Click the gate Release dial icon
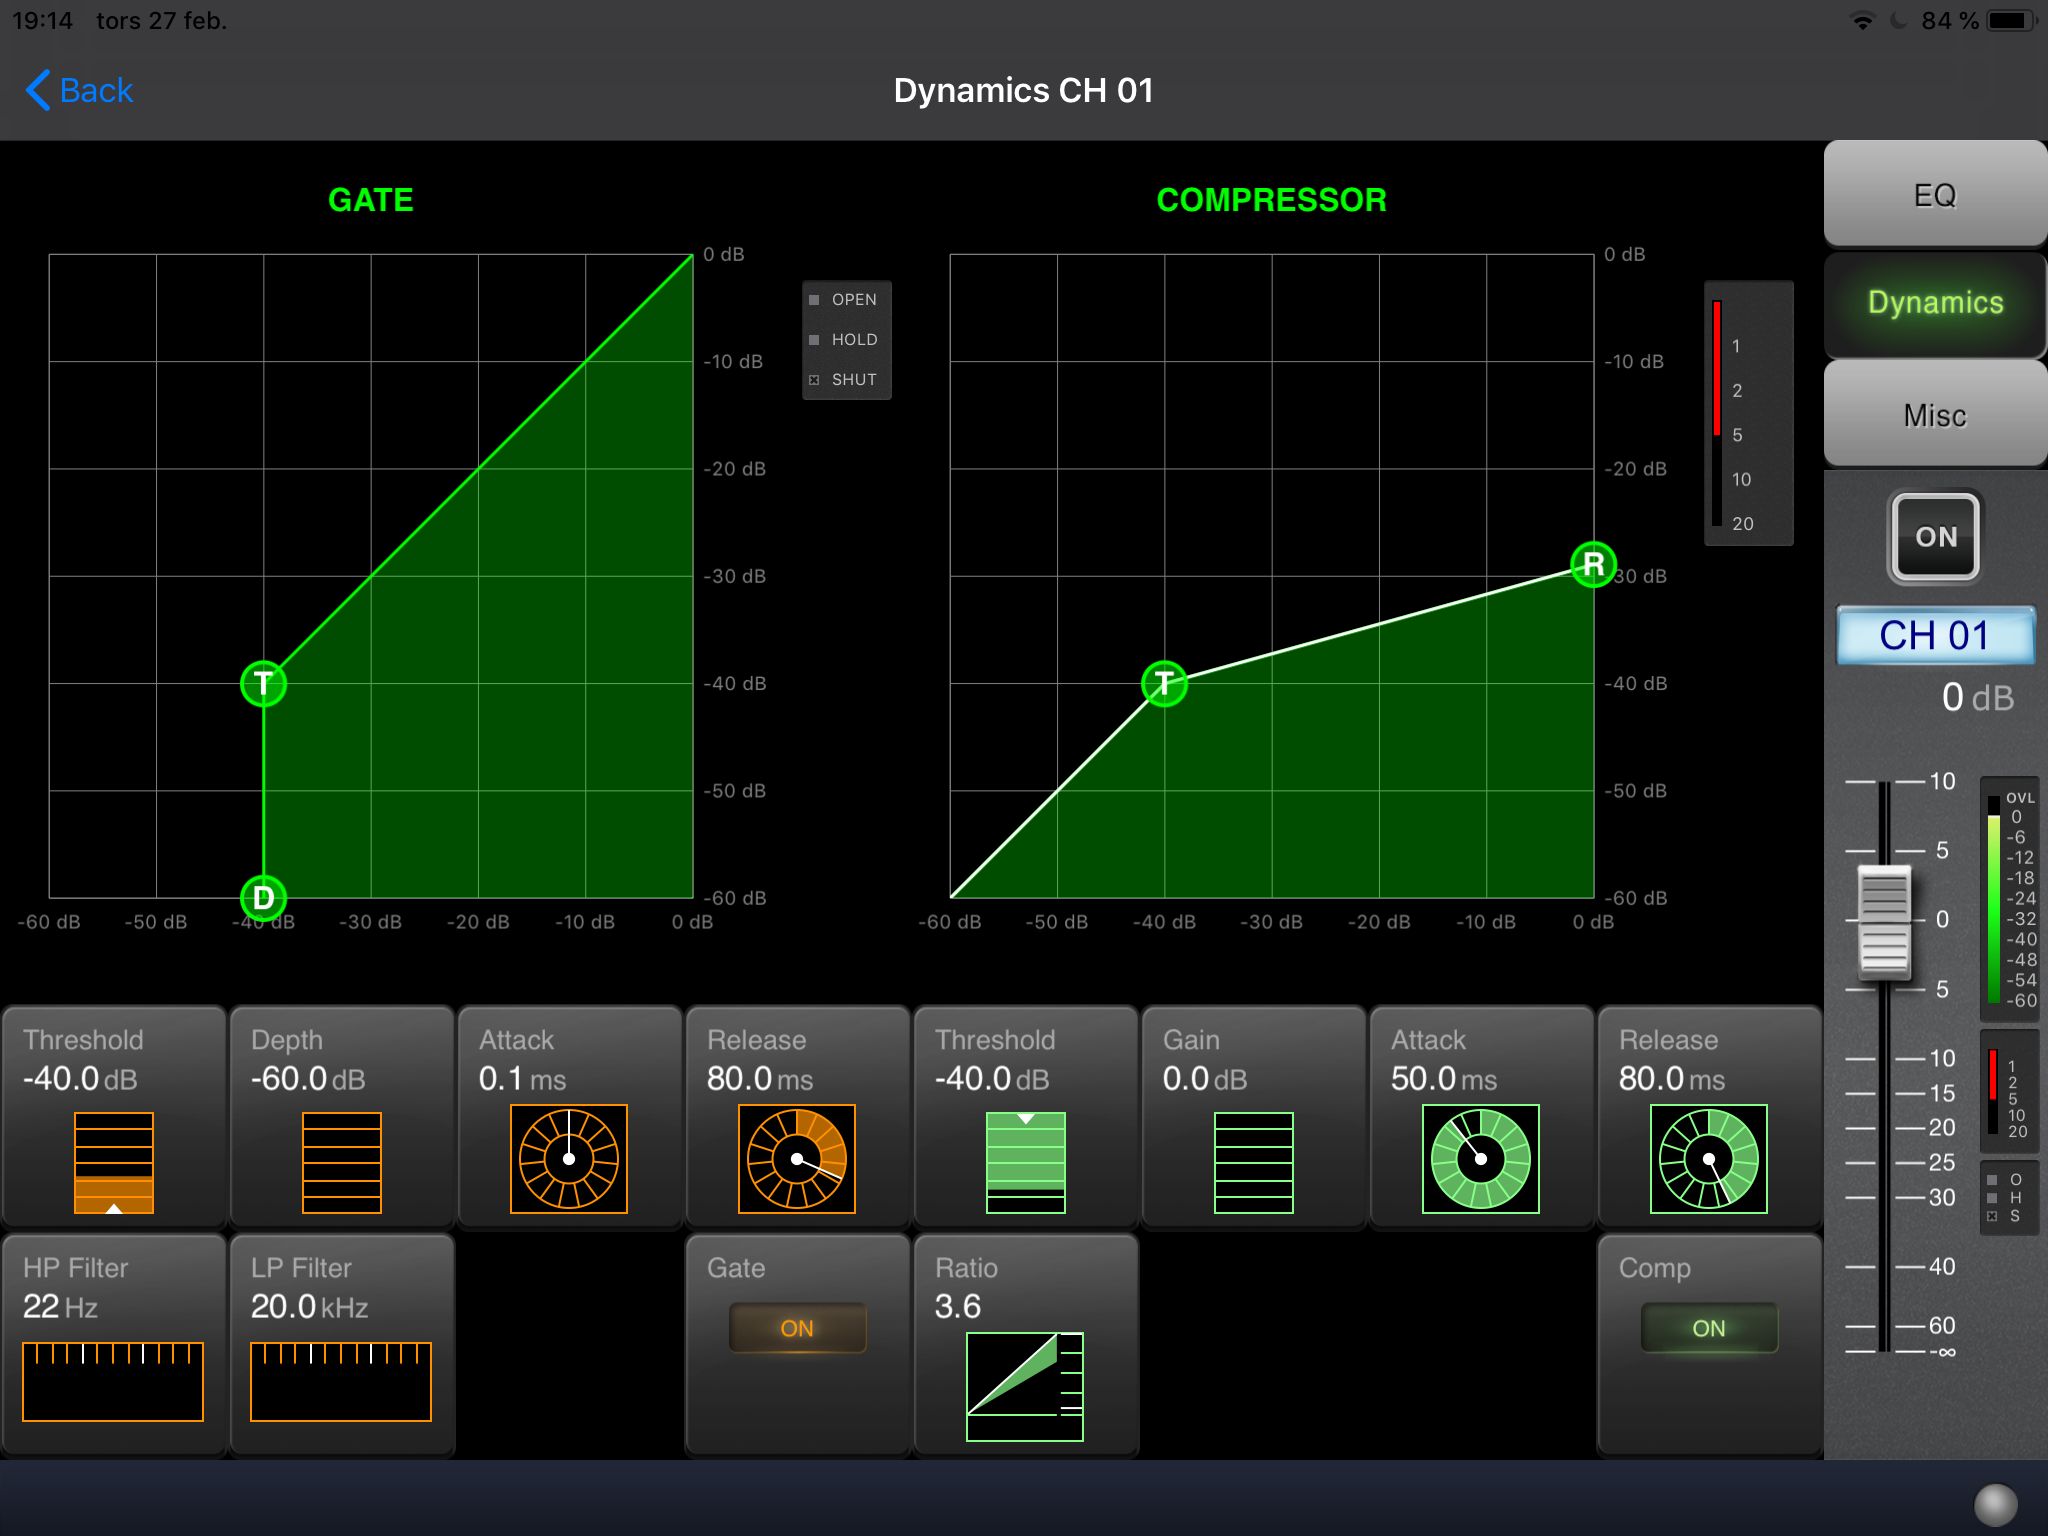Image resolution: width=2048 pixels, height=1536 pixels. tap(796, 1159)
